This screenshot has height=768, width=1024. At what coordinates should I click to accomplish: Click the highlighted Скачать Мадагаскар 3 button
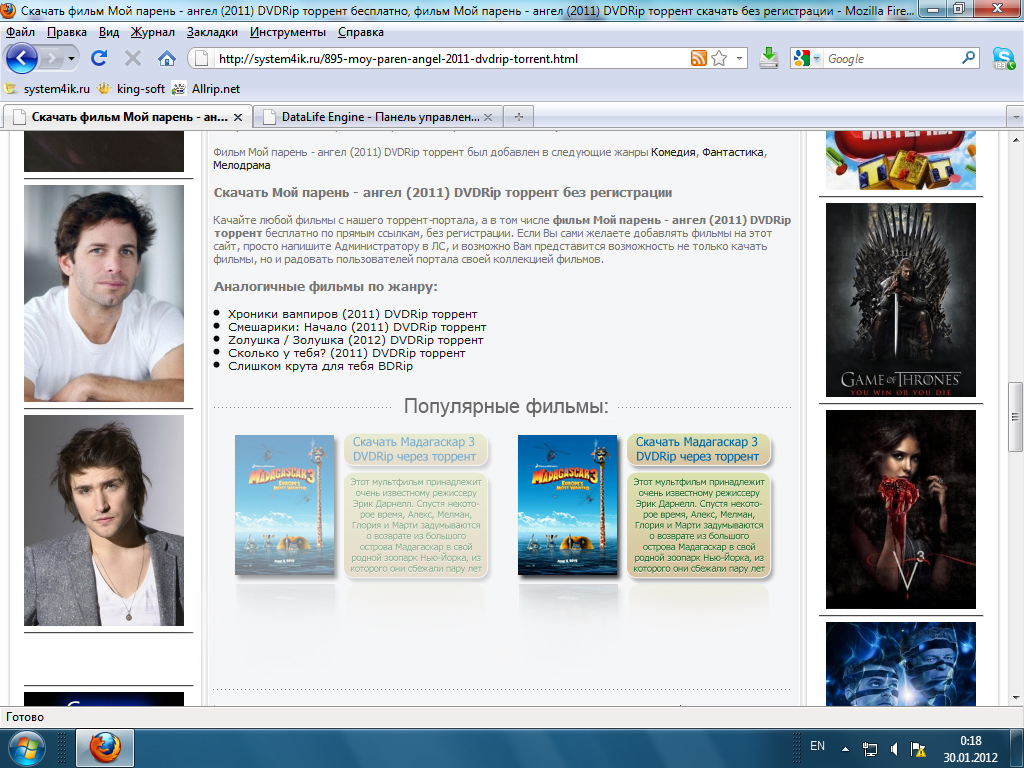pyautogui.click(x=697, y=449)
